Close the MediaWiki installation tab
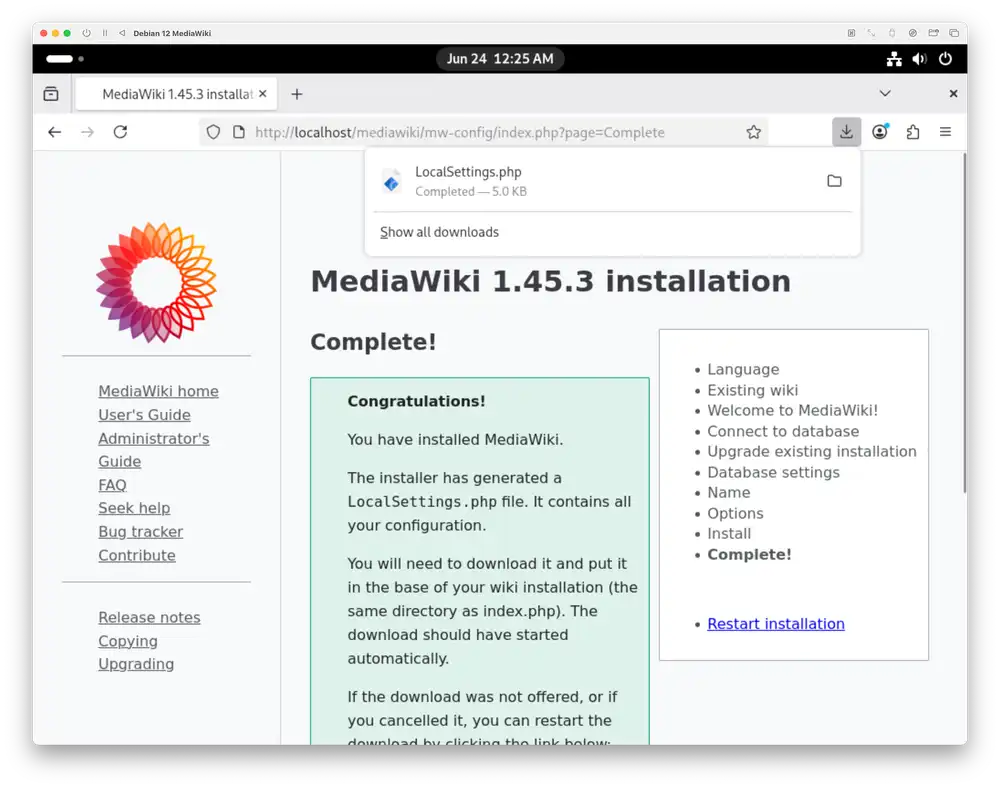The width and height of the screenshot is (1000, 788). click(x=263, y=94)
